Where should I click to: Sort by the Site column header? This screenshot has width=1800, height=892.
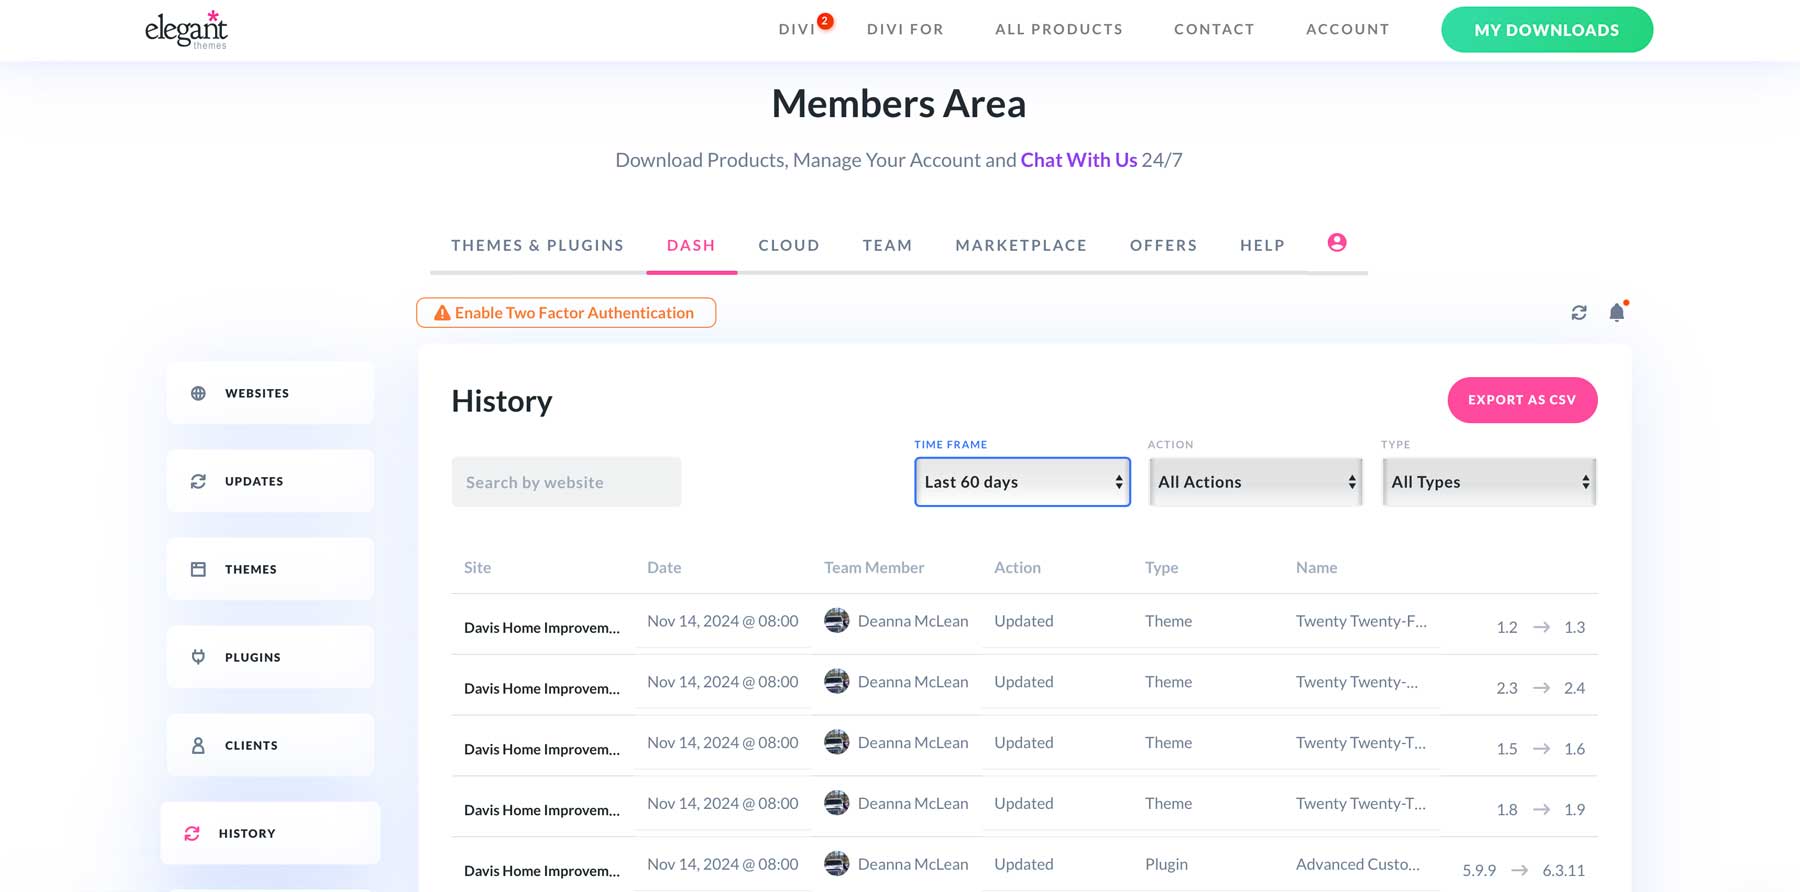tap(477, 567)
